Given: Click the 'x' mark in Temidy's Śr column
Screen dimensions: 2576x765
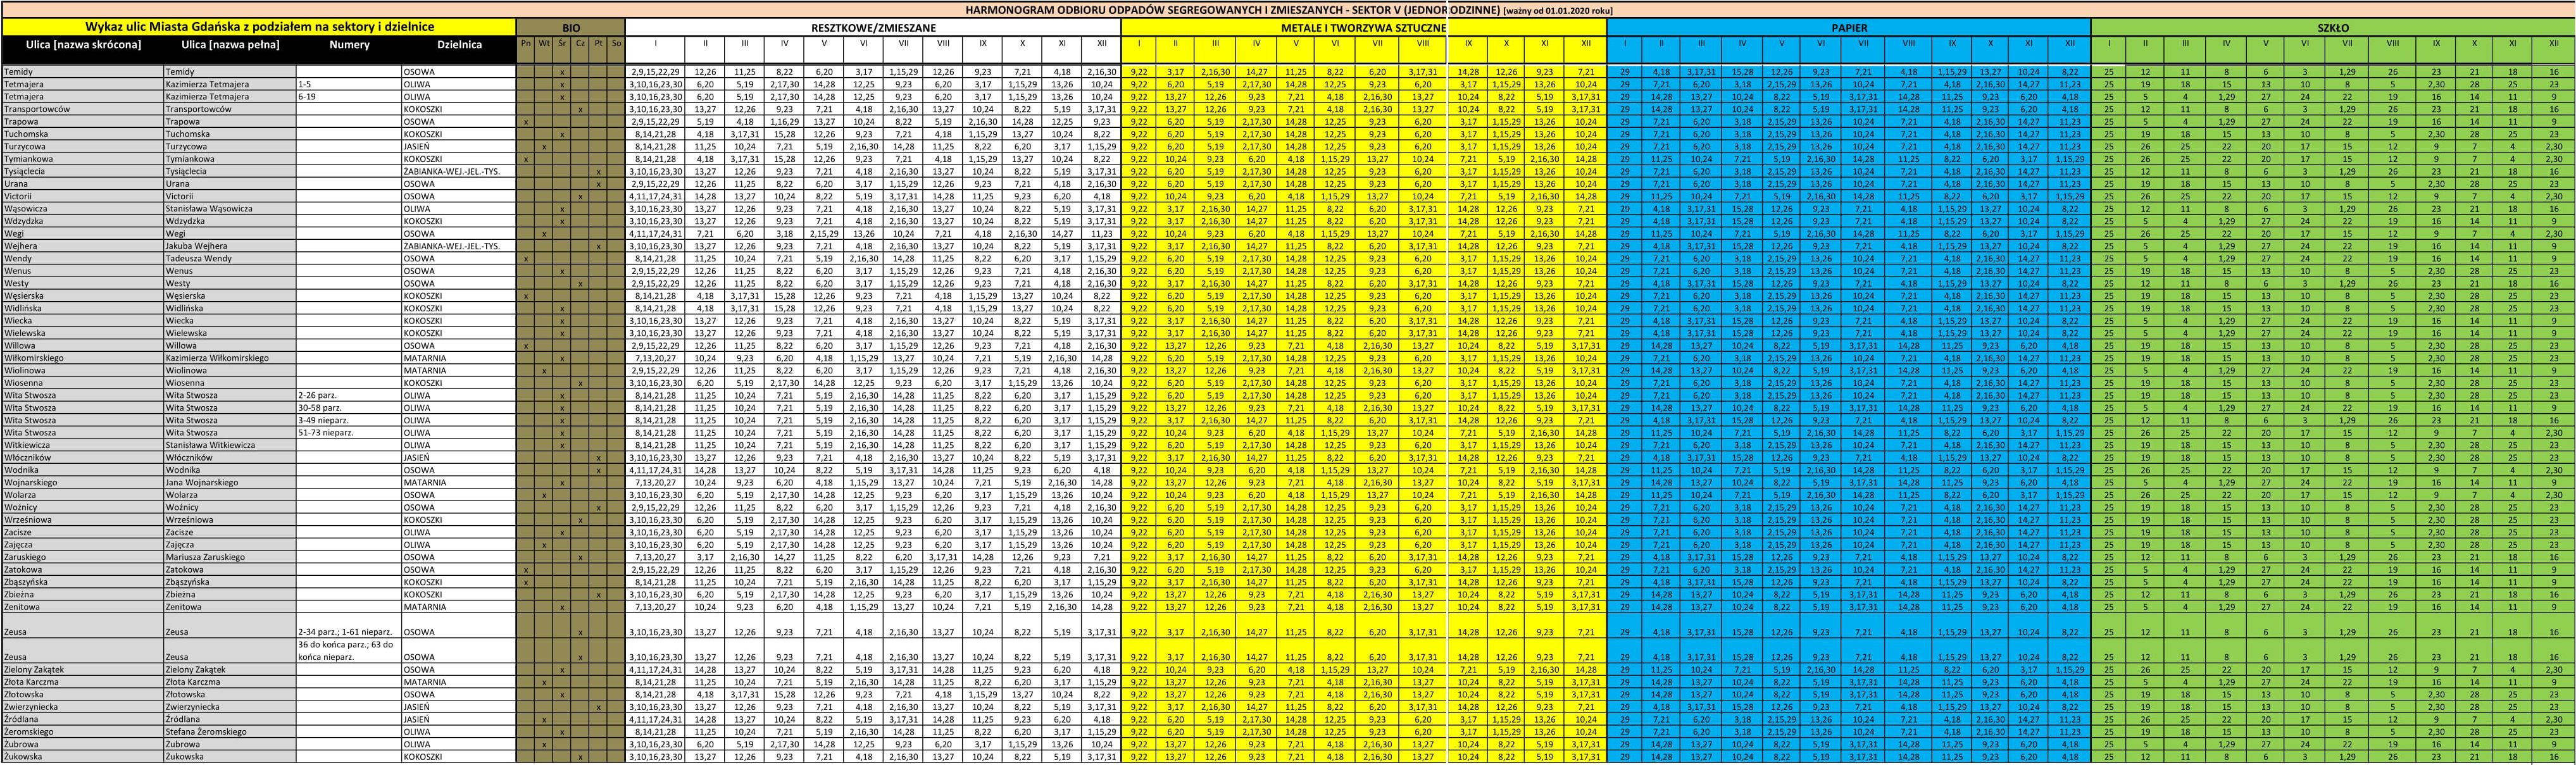Looking at the screenshot, I should tap(562, 72).
